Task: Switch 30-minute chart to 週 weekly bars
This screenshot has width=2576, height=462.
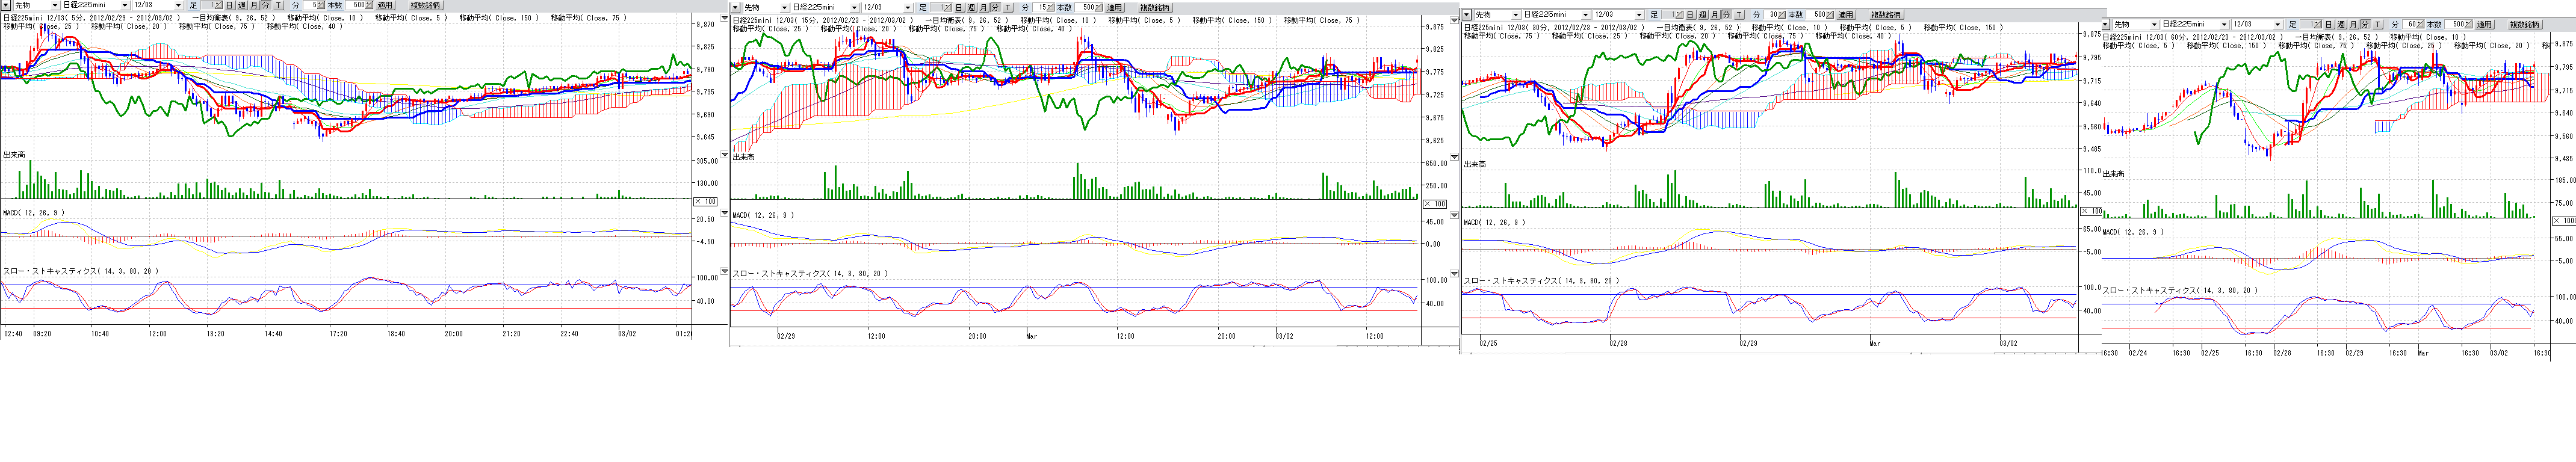Action: 1702,15
